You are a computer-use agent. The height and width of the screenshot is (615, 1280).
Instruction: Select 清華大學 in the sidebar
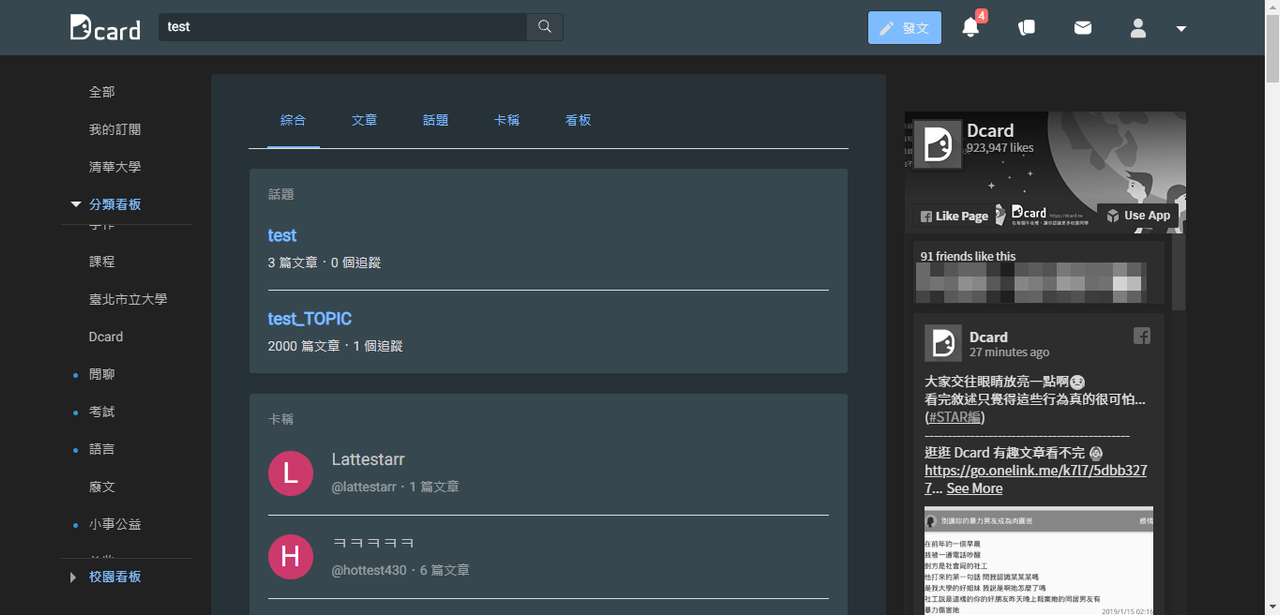(x=115, y=167)
